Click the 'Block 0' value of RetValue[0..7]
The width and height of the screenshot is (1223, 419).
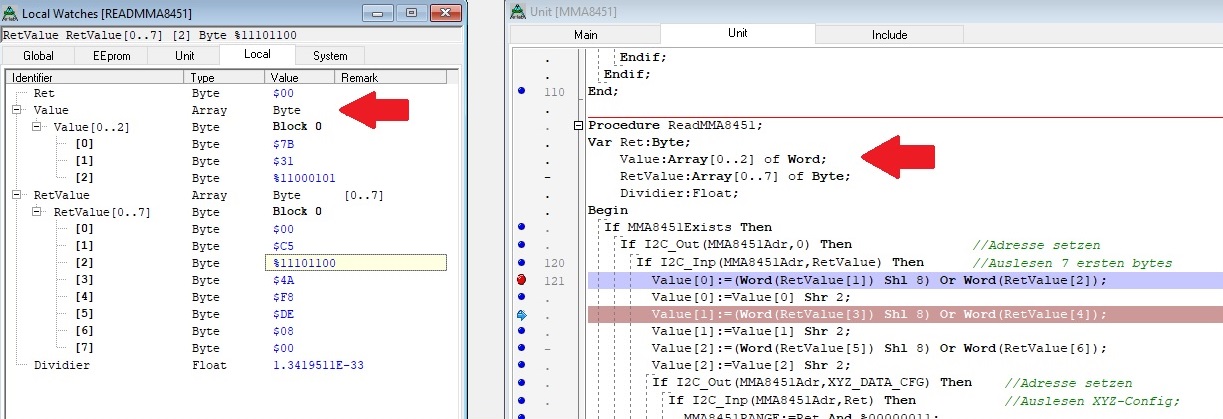pos(297,212)
